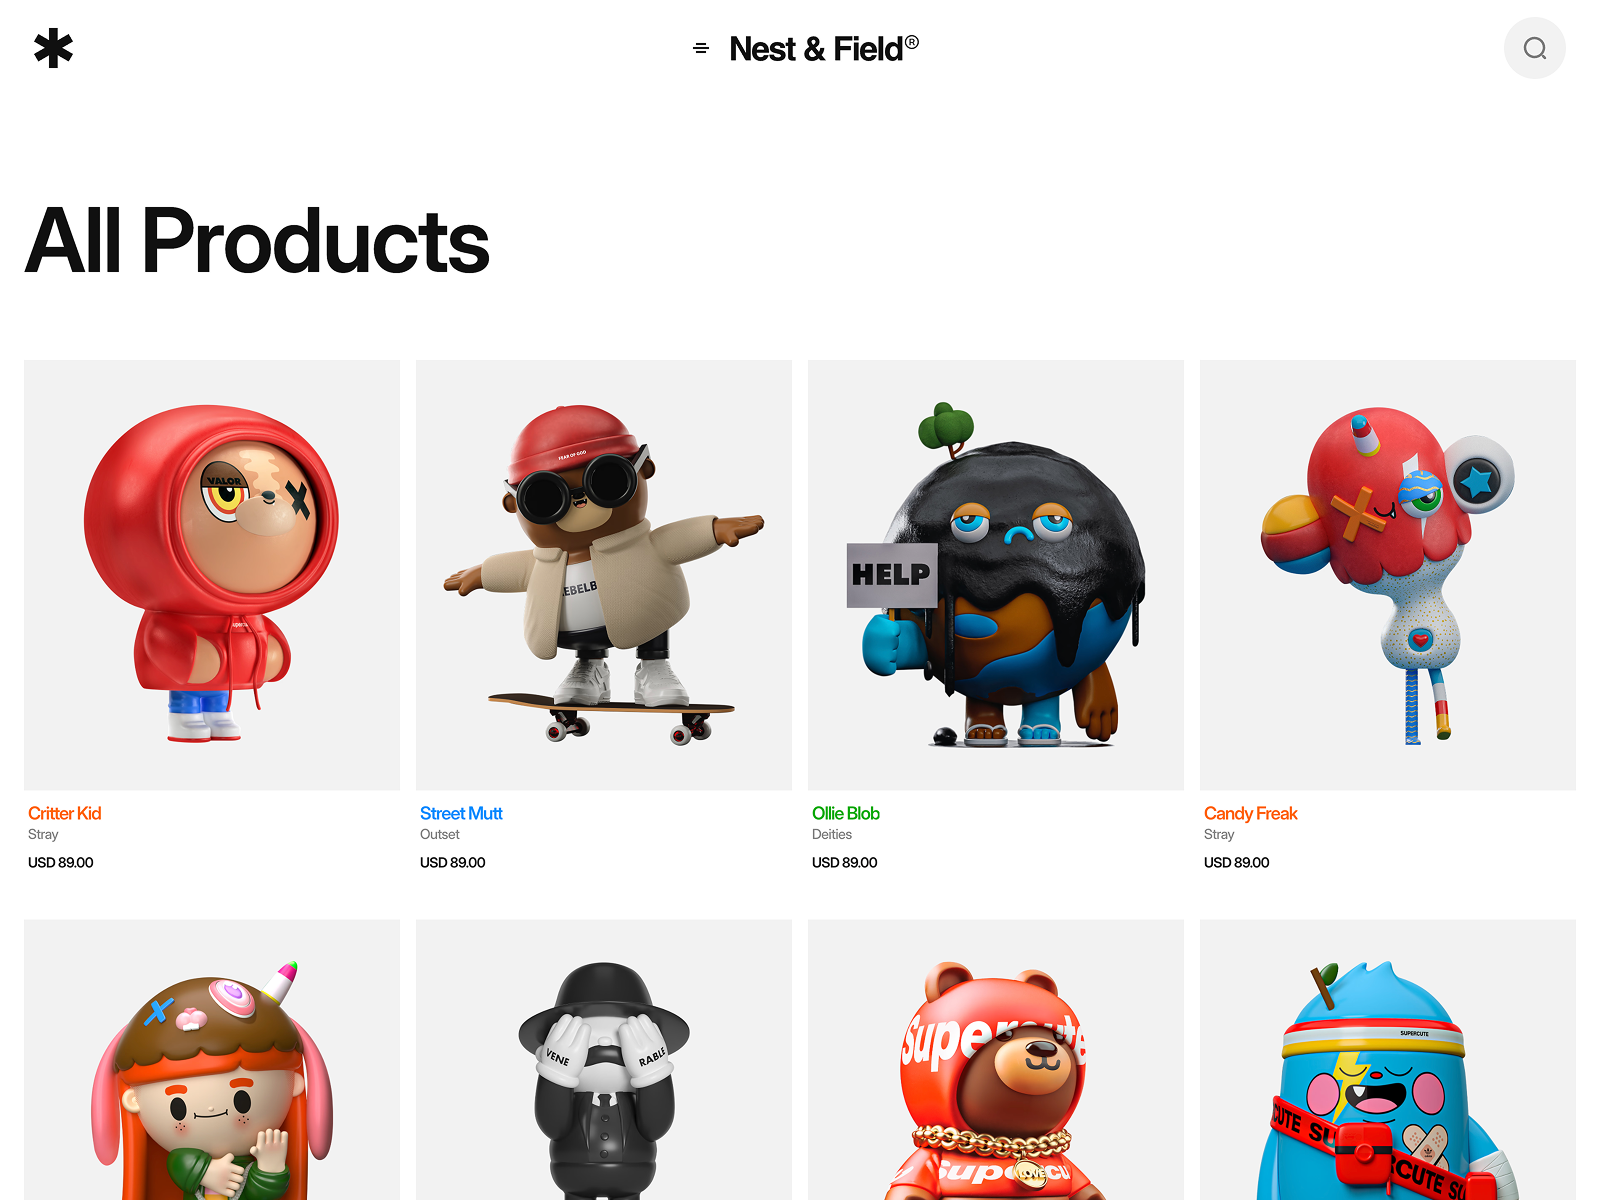Open the Candy Freak product link
The height and width of the screenshot is (1200, 1600).
(1250, 813)
